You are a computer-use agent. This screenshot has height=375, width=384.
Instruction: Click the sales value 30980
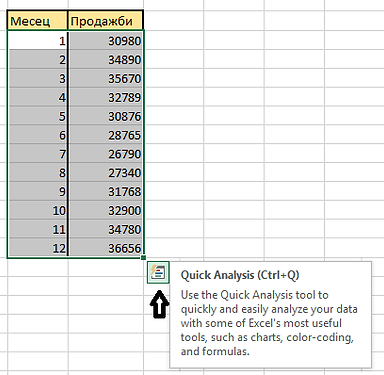(106, 41)
